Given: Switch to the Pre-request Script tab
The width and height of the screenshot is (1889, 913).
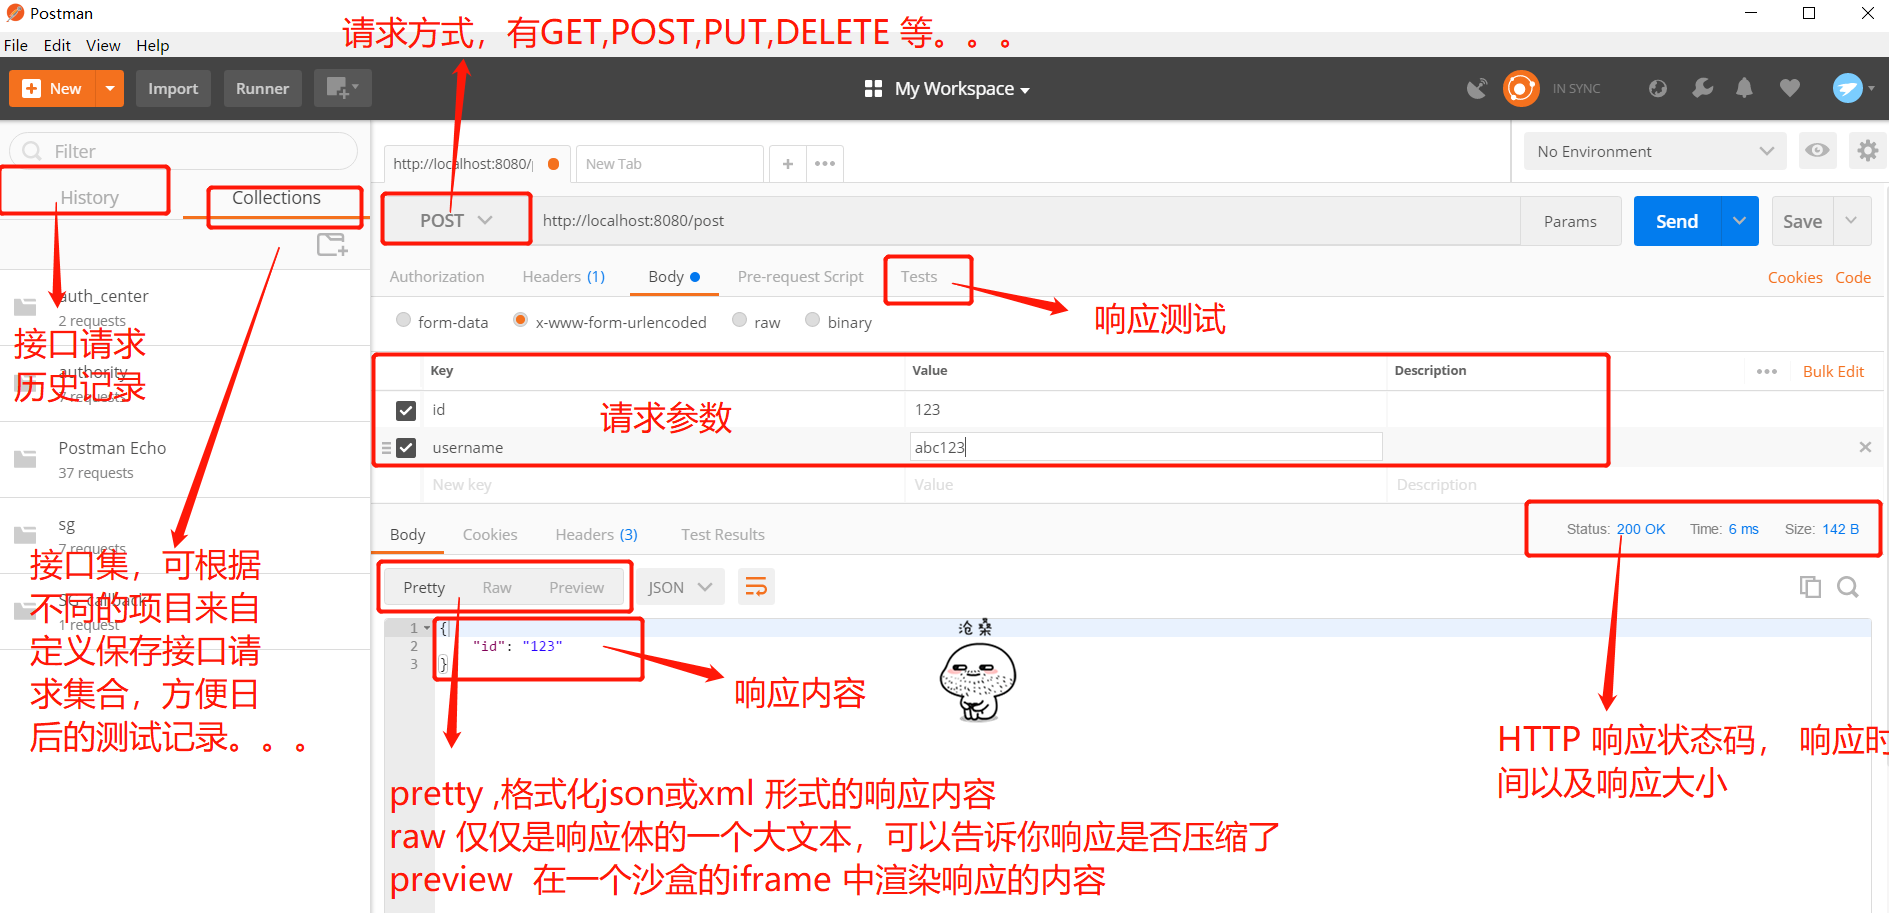Looking at the screenshot, I should pos(800,277).
